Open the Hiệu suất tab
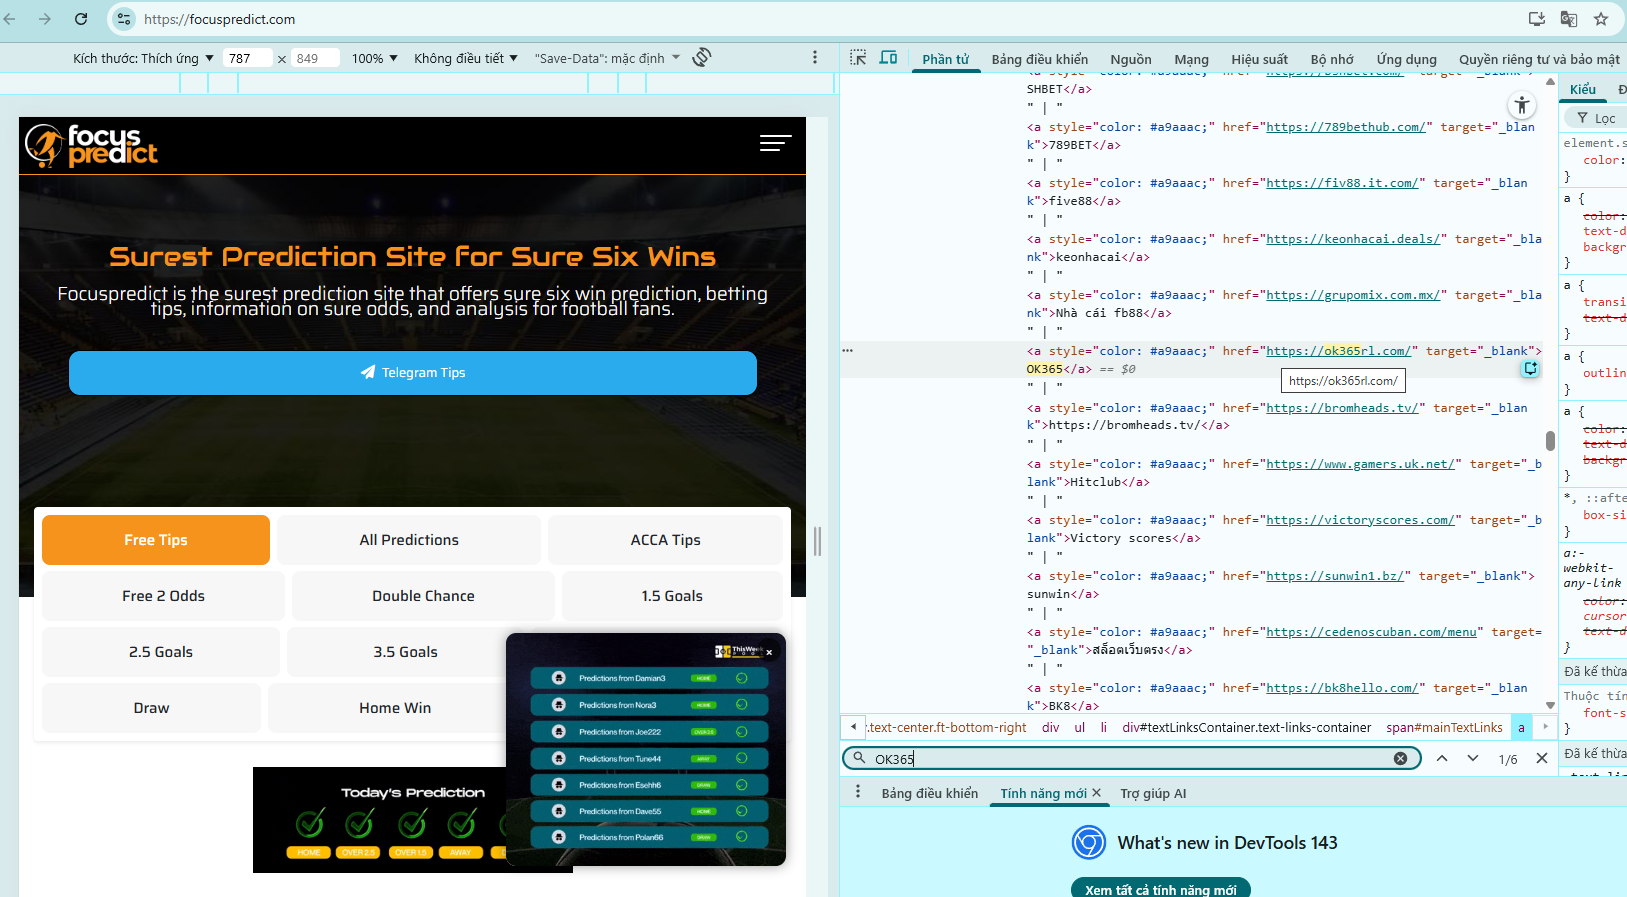 click(1260, 59)
